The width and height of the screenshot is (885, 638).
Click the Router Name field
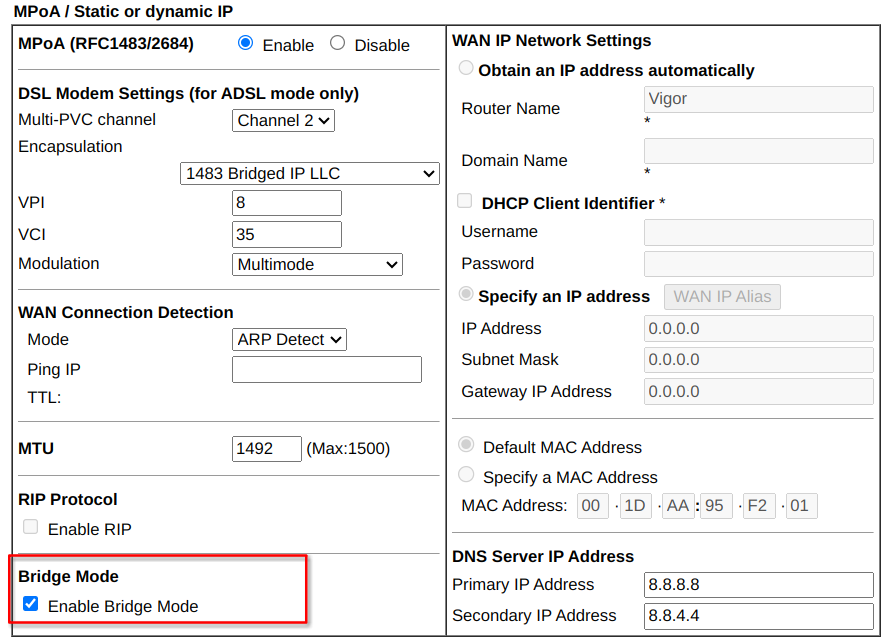(759, 99)
